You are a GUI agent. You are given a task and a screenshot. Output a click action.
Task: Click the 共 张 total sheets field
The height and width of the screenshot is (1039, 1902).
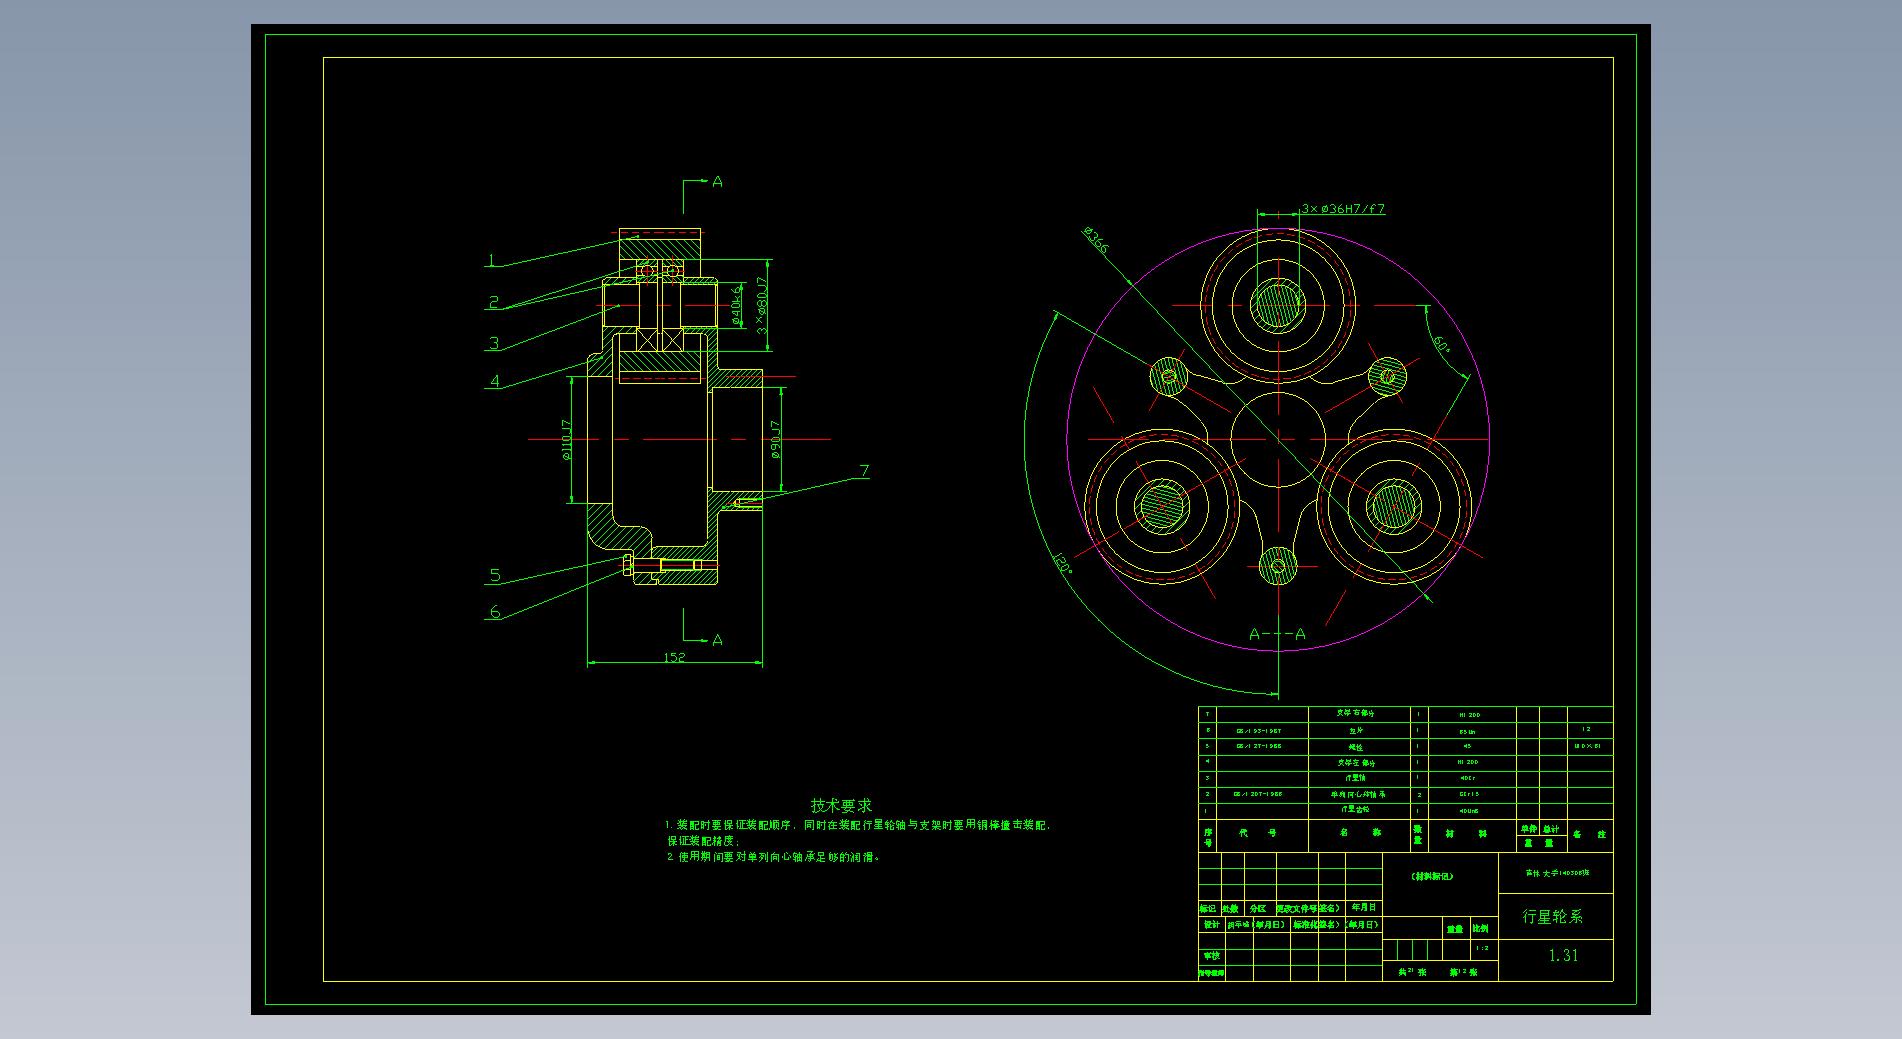click(x=1412, y=971)
